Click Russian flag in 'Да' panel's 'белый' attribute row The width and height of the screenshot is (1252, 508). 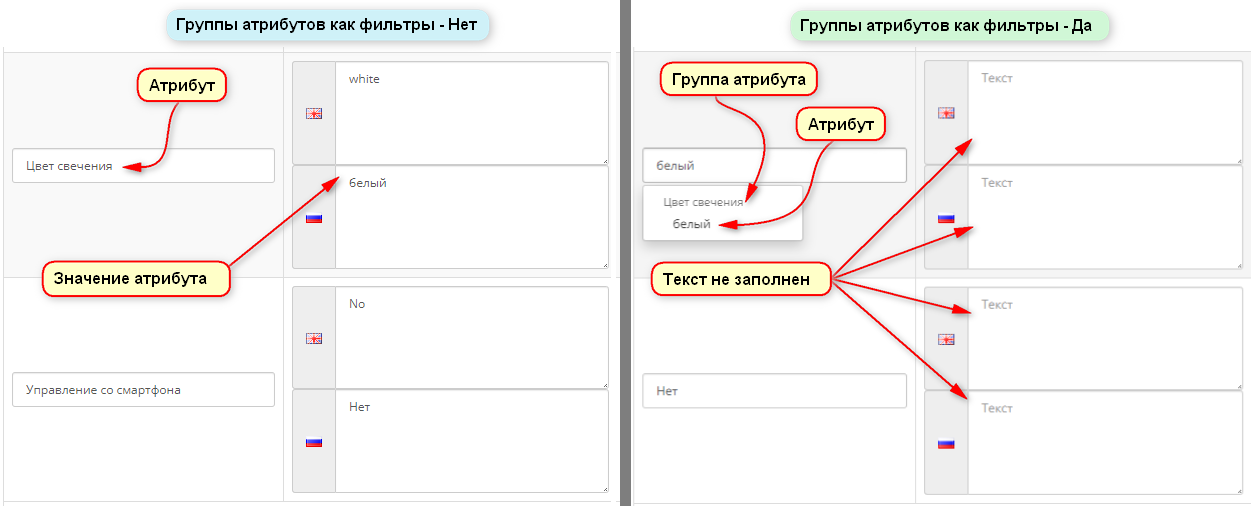[946, 218]
